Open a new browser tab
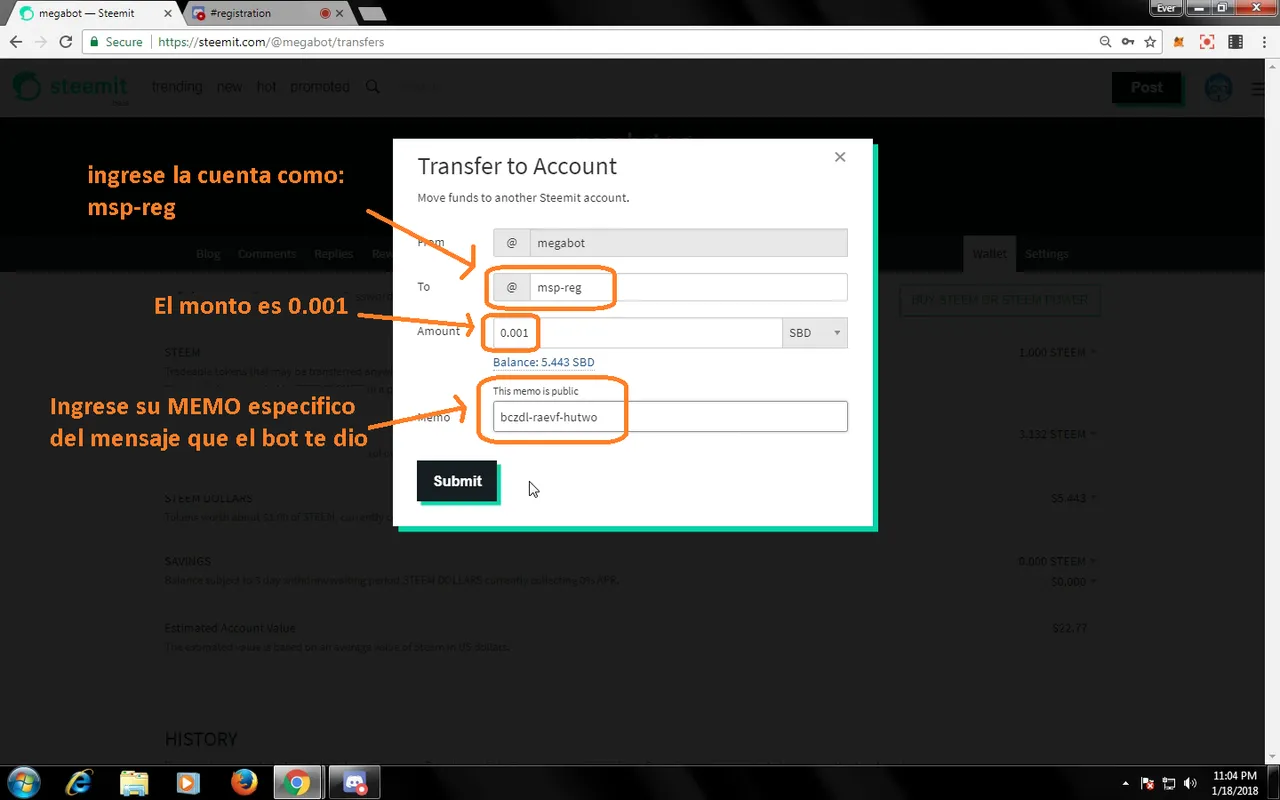The image size is (1280, 800). pos(371,14)
